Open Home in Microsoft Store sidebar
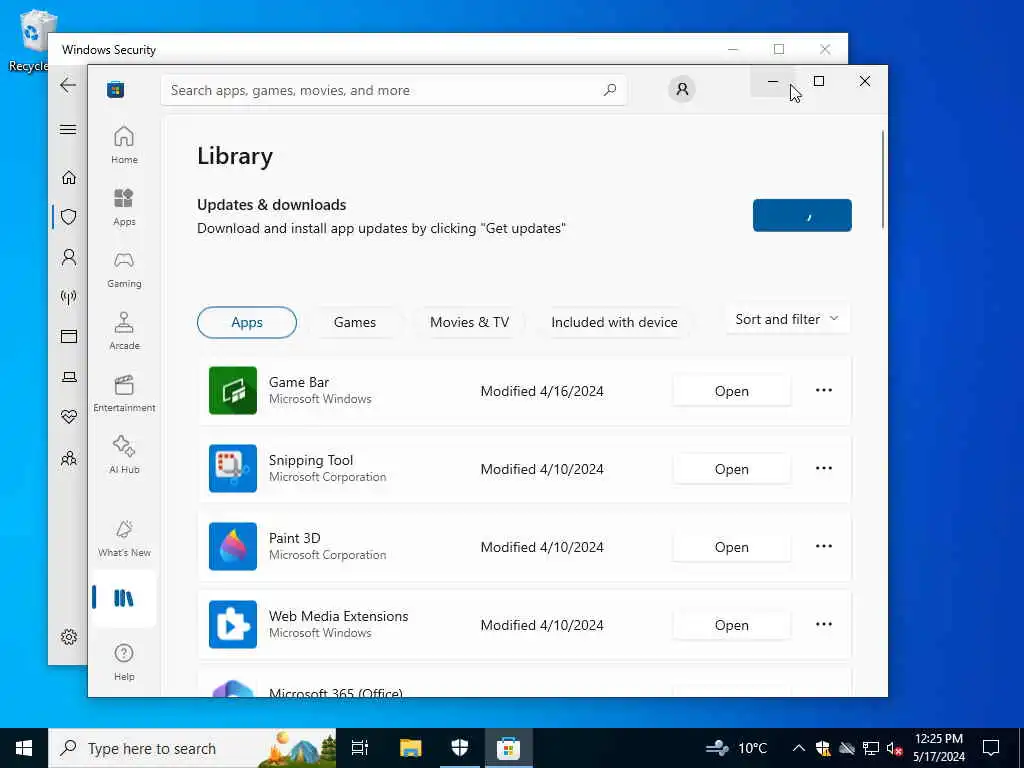The image size is (1024, 768). pos(124,145)
